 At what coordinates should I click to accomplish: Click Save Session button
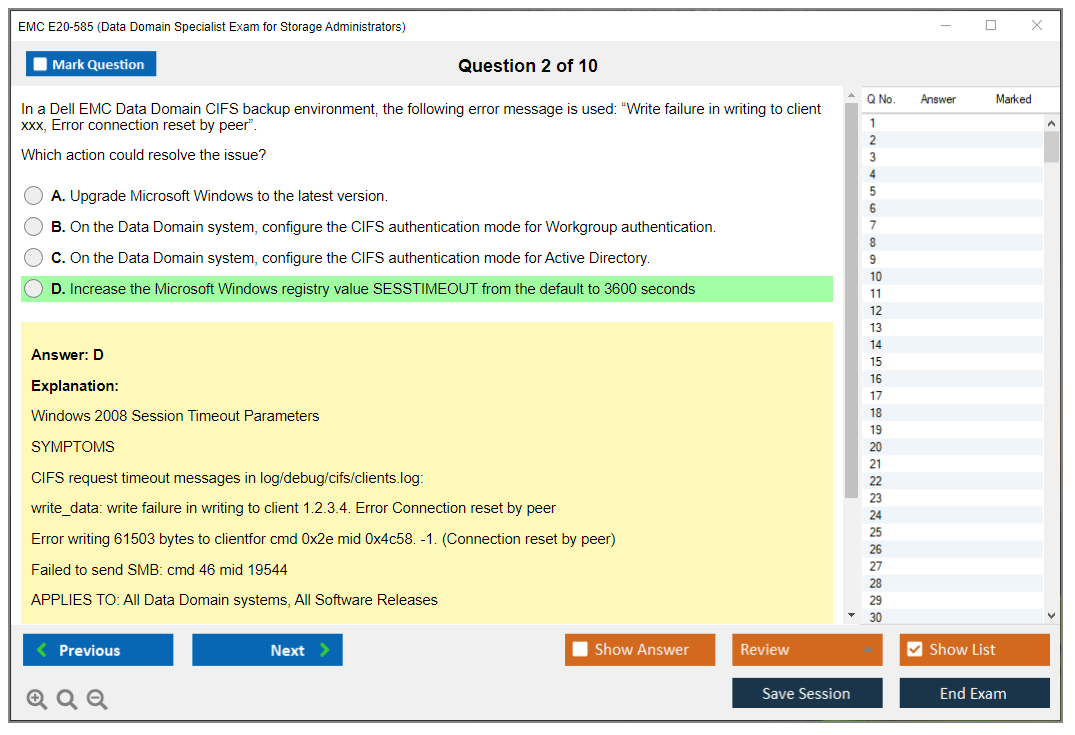pos(807,693)
